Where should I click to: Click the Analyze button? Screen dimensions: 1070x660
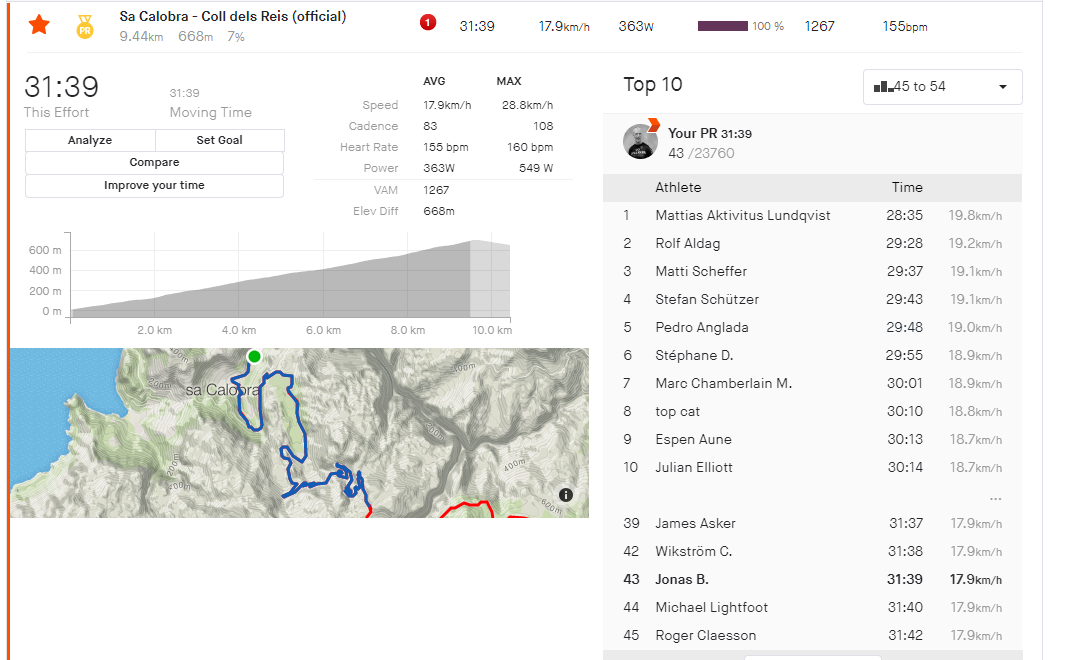[x=90, y=140]
